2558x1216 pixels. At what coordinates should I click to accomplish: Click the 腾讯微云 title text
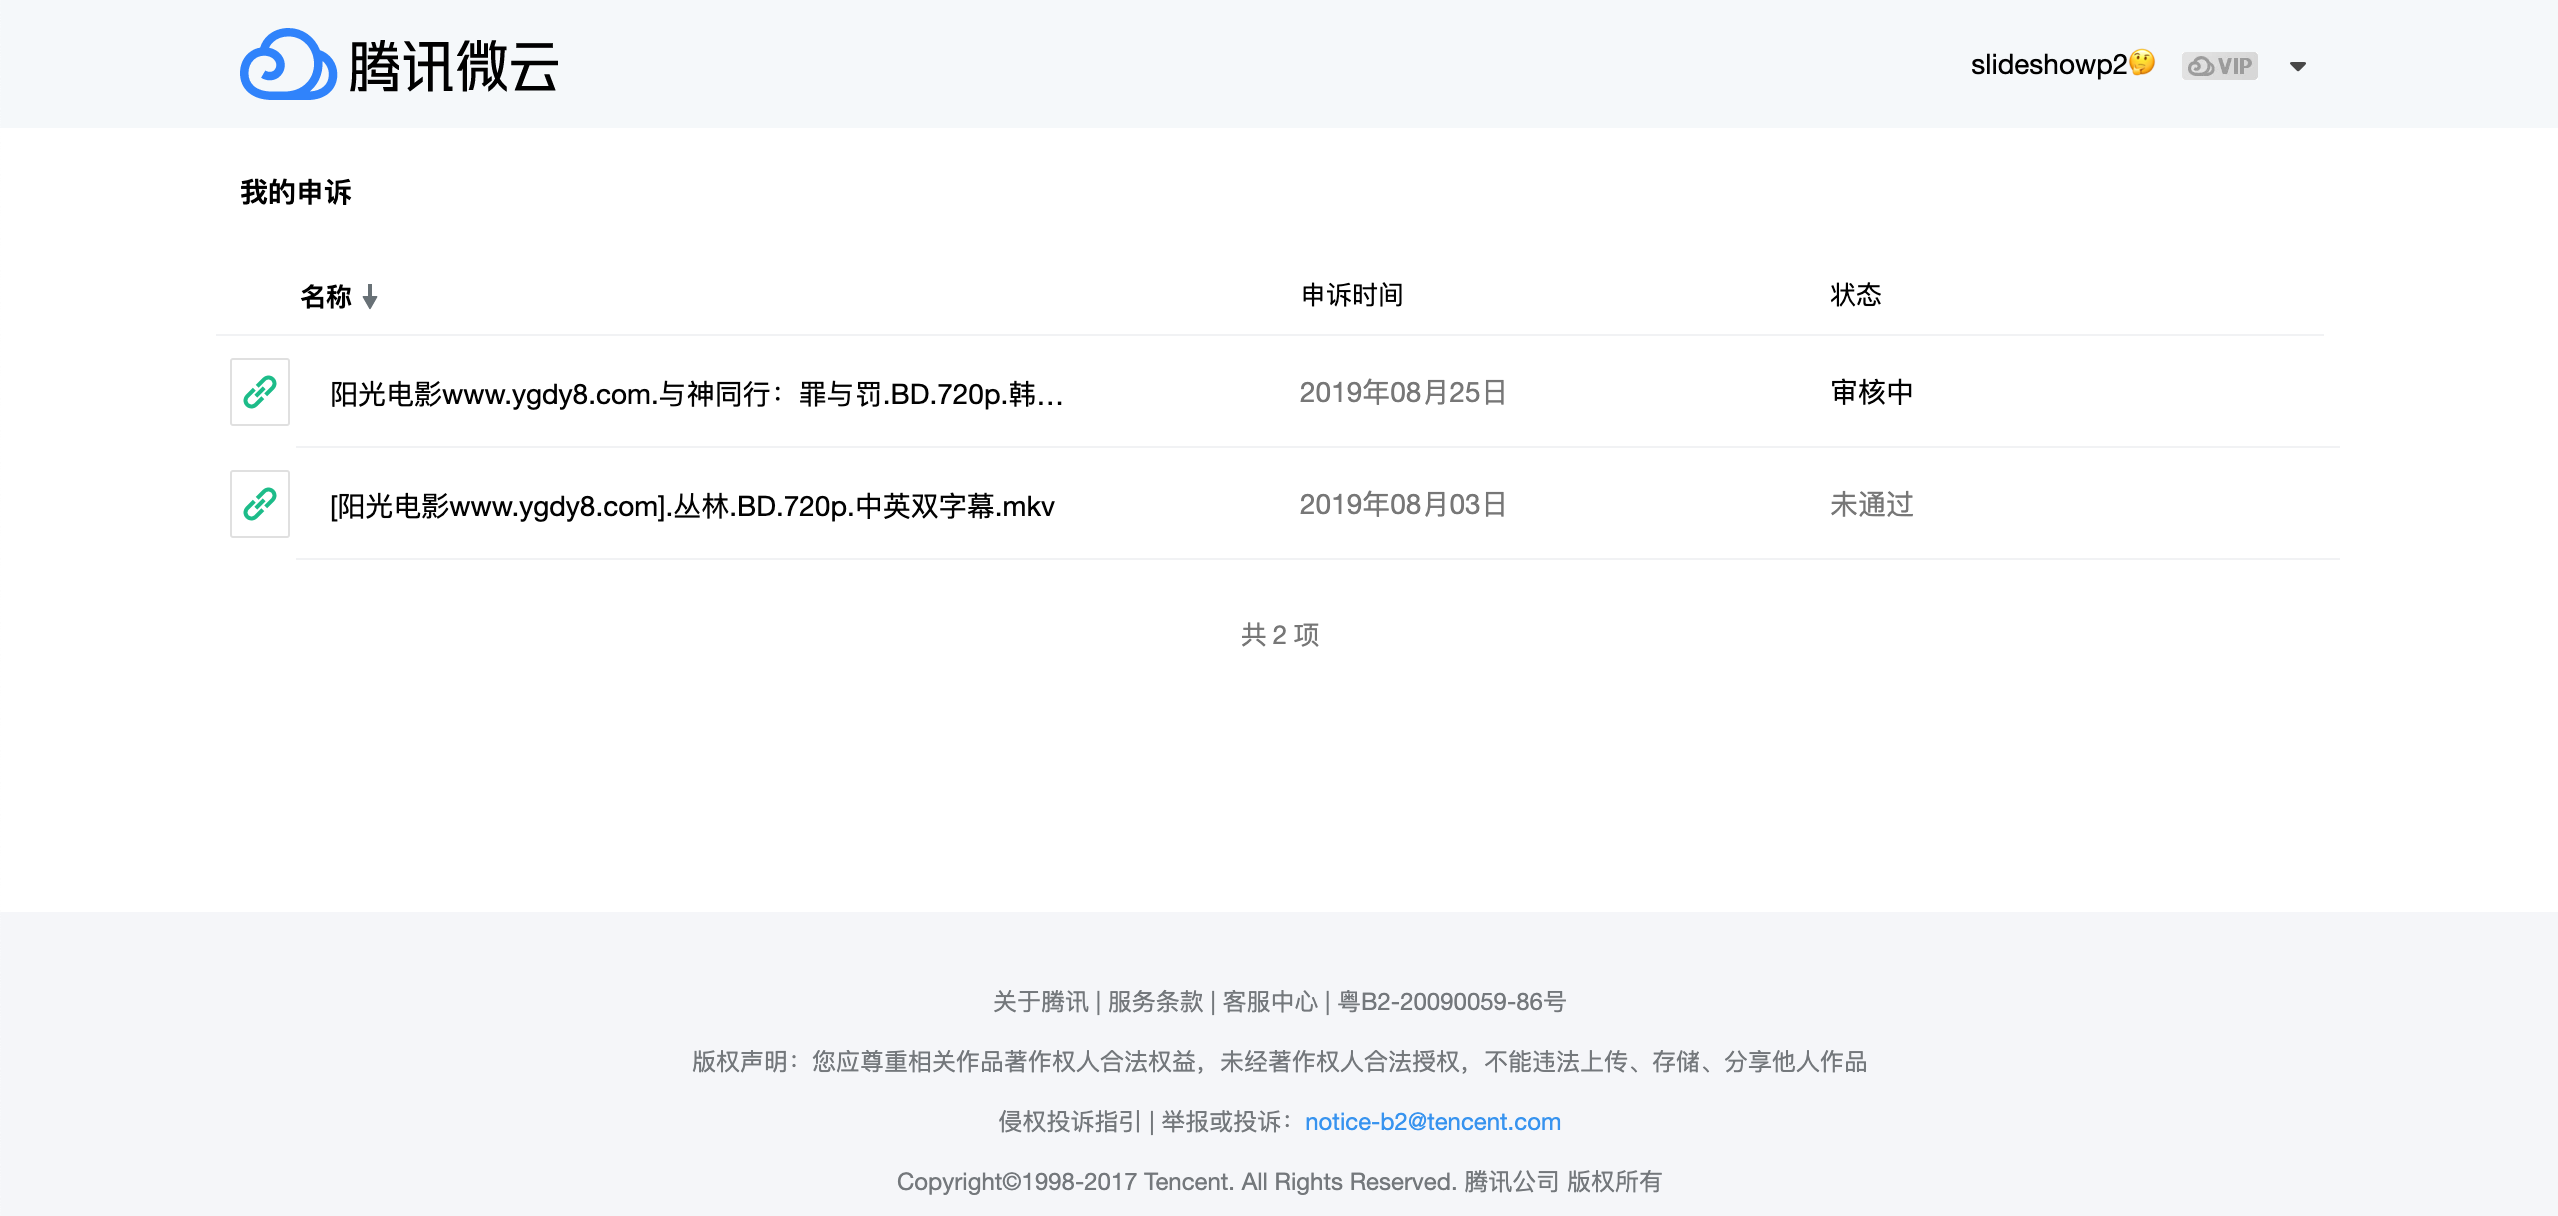[x=453, y=67]
